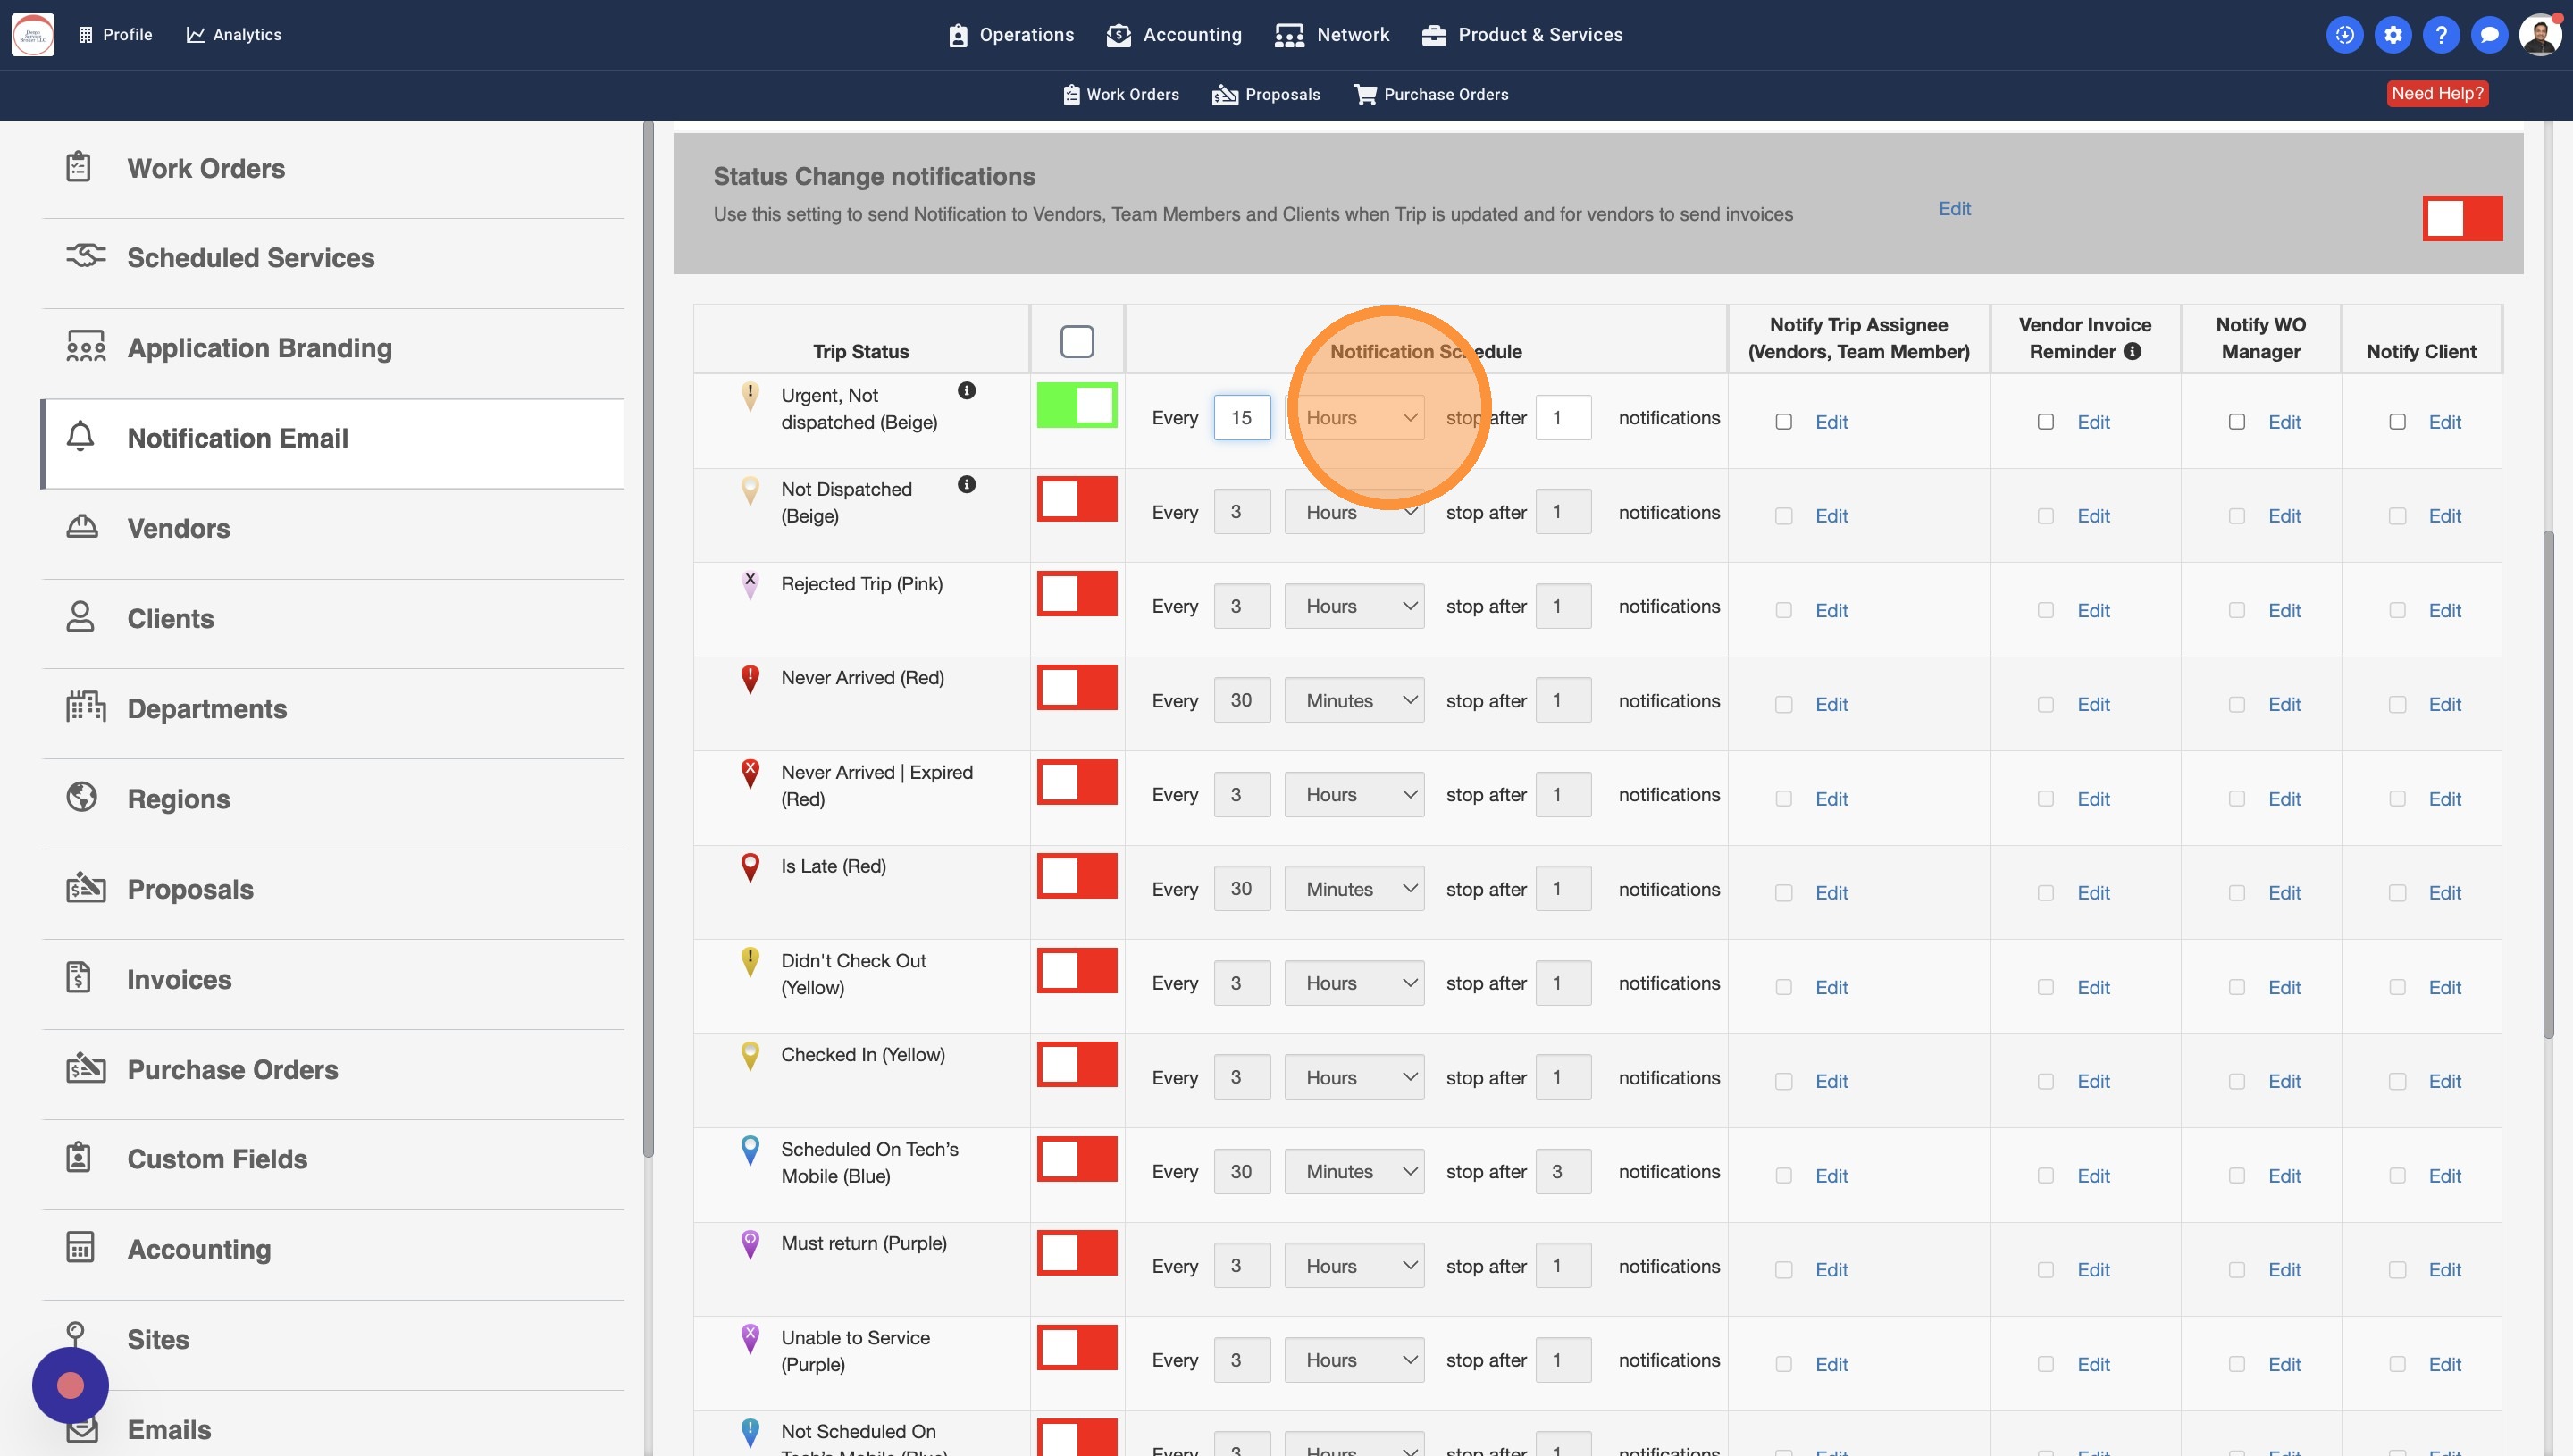Open the help question mark icon
Image resolution: width=2573 pixels, height=1456 pixels.
click(2440, 35)
